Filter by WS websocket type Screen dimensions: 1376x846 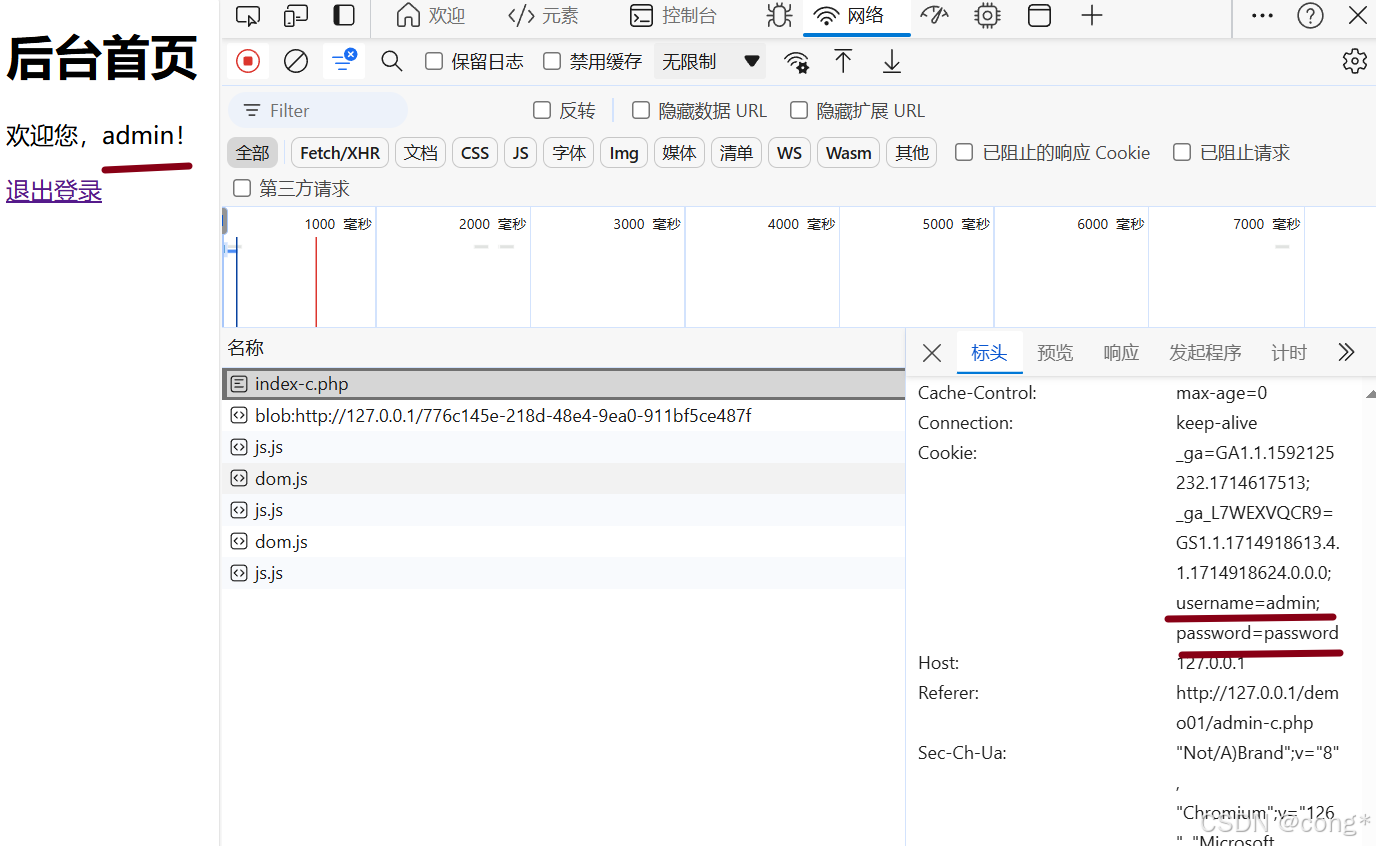pos(789,152)
